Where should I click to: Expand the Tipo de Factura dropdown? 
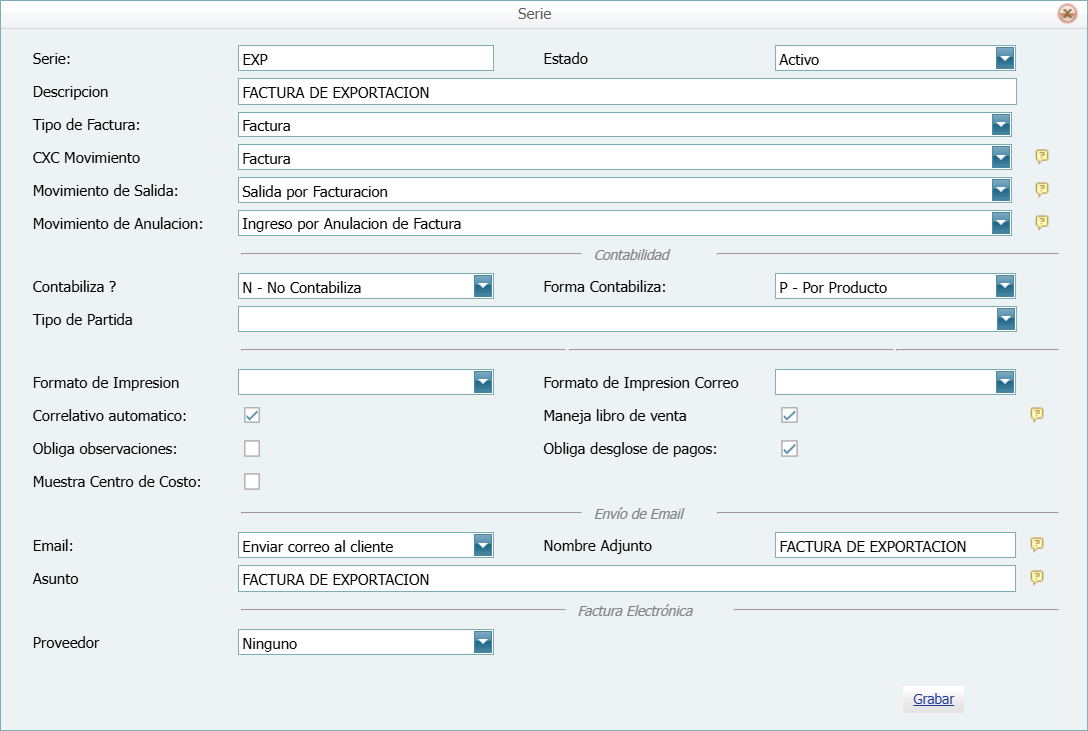pyautogui.click(x=1000, y=125)
